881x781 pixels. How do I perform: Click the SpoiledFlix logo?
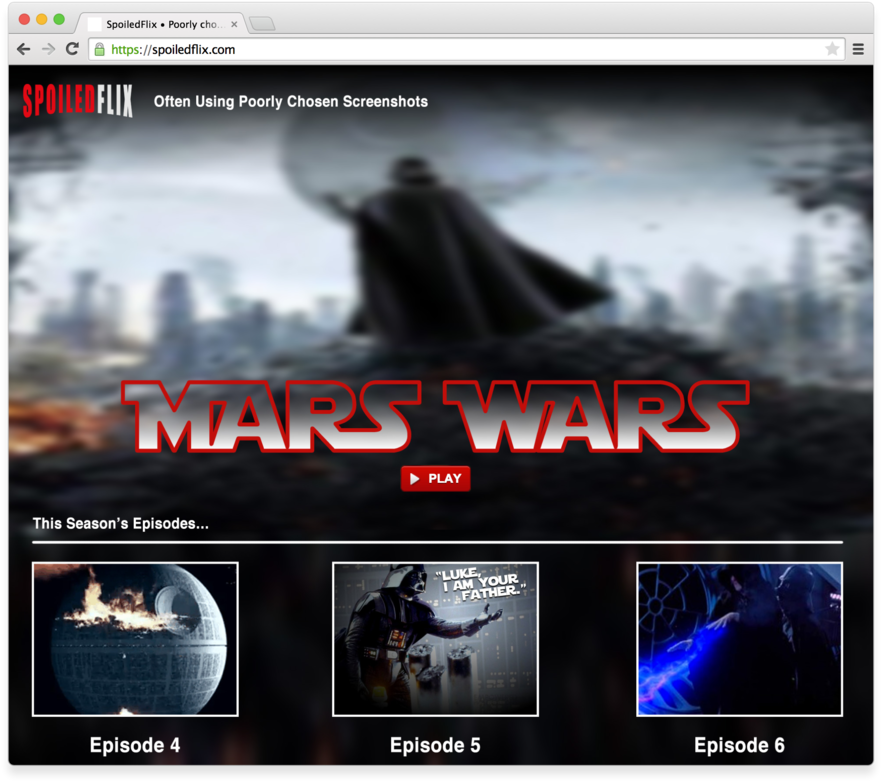(x=78, y=101)
